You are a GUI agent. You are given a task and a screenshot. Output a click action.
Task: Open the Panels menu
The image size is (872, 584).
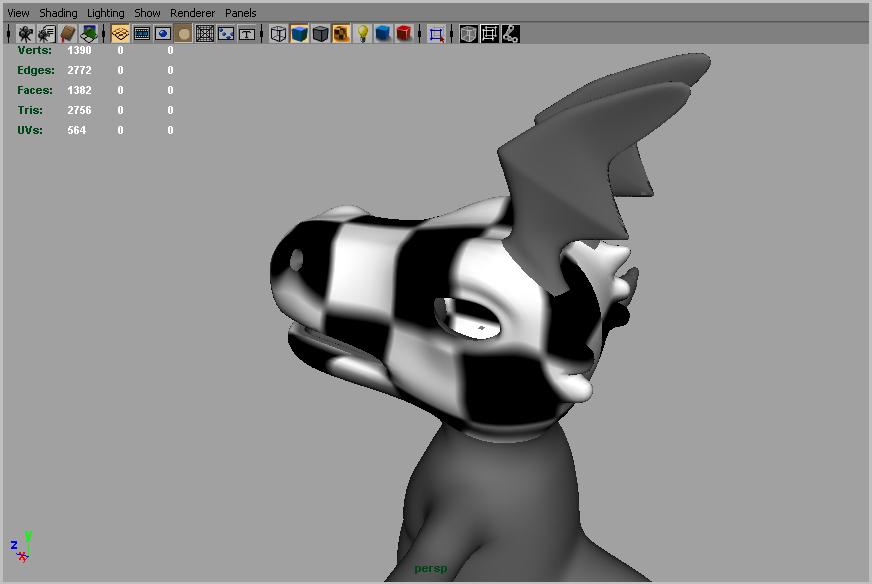pyautogui.click(x=240, y=13)
